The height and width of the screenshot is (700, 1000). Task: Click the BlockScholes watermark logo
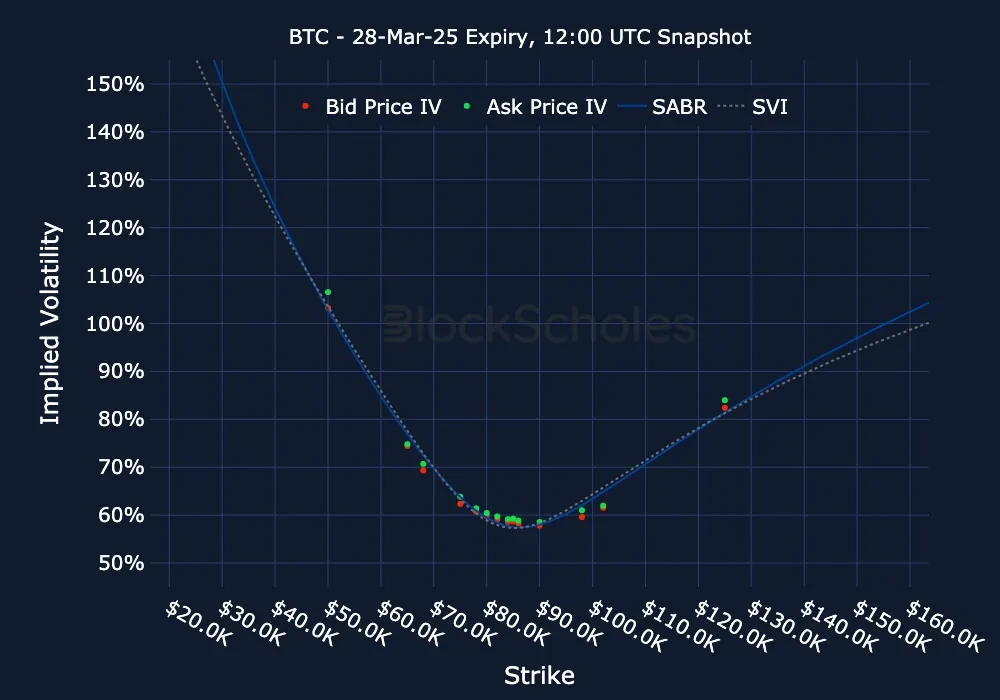pyautogui.click(x=540, y=326)
